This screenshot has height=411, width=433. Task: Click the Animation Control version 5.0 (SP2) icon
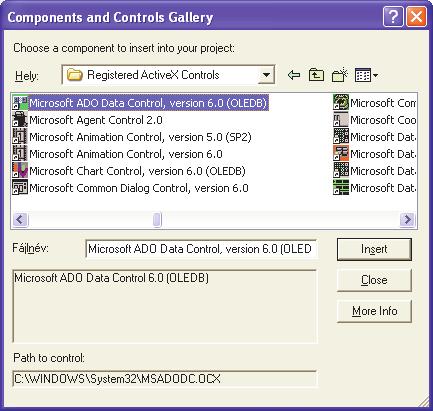20,137
